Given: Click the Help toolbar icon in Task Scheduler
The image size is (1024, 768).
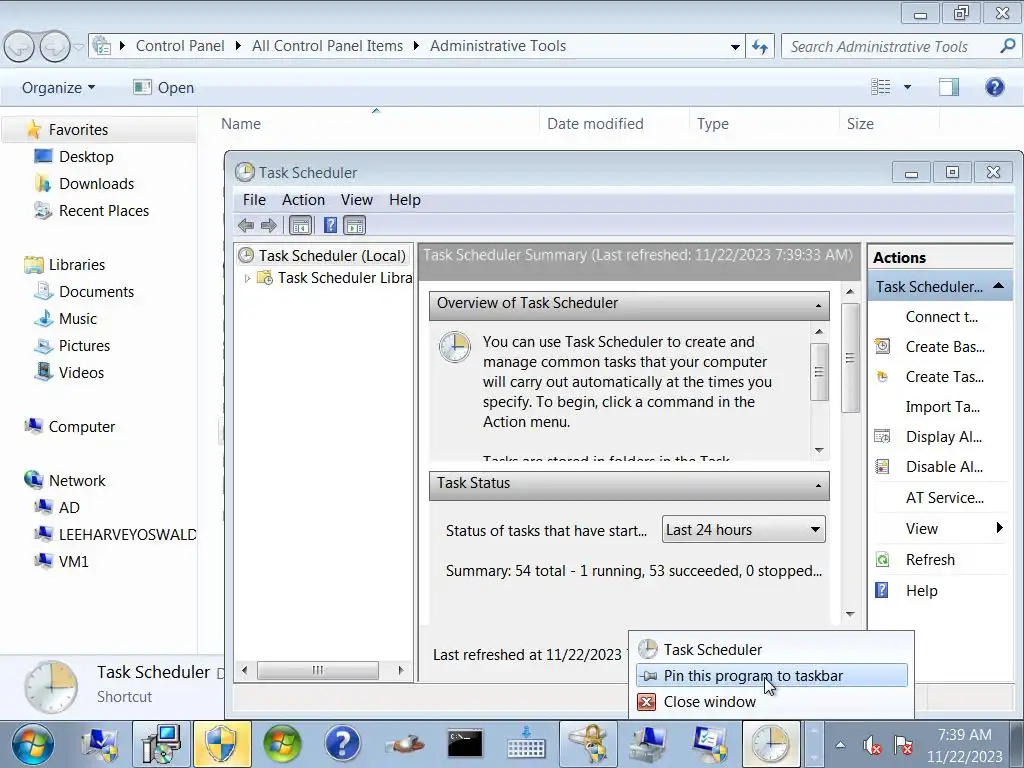Looking at the screenshot, I should pos(330,226).
